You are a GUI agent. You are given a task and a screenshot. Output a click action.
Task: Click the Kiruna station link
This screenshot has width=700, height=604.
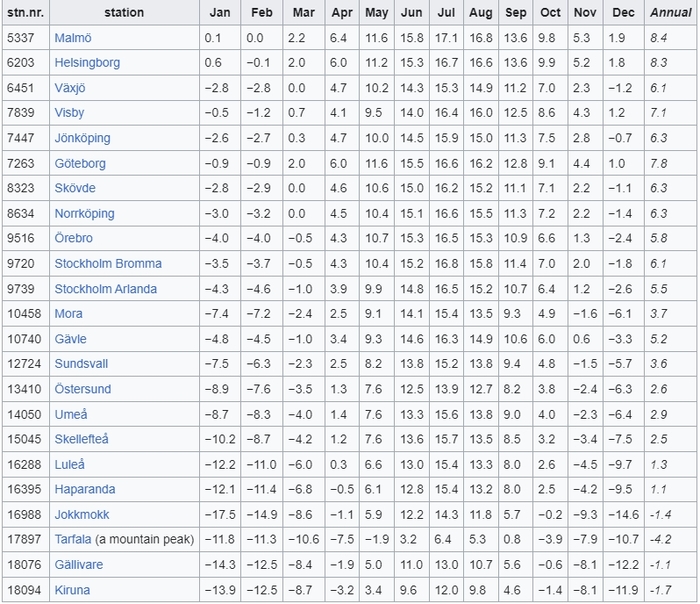tap(72, 590)
